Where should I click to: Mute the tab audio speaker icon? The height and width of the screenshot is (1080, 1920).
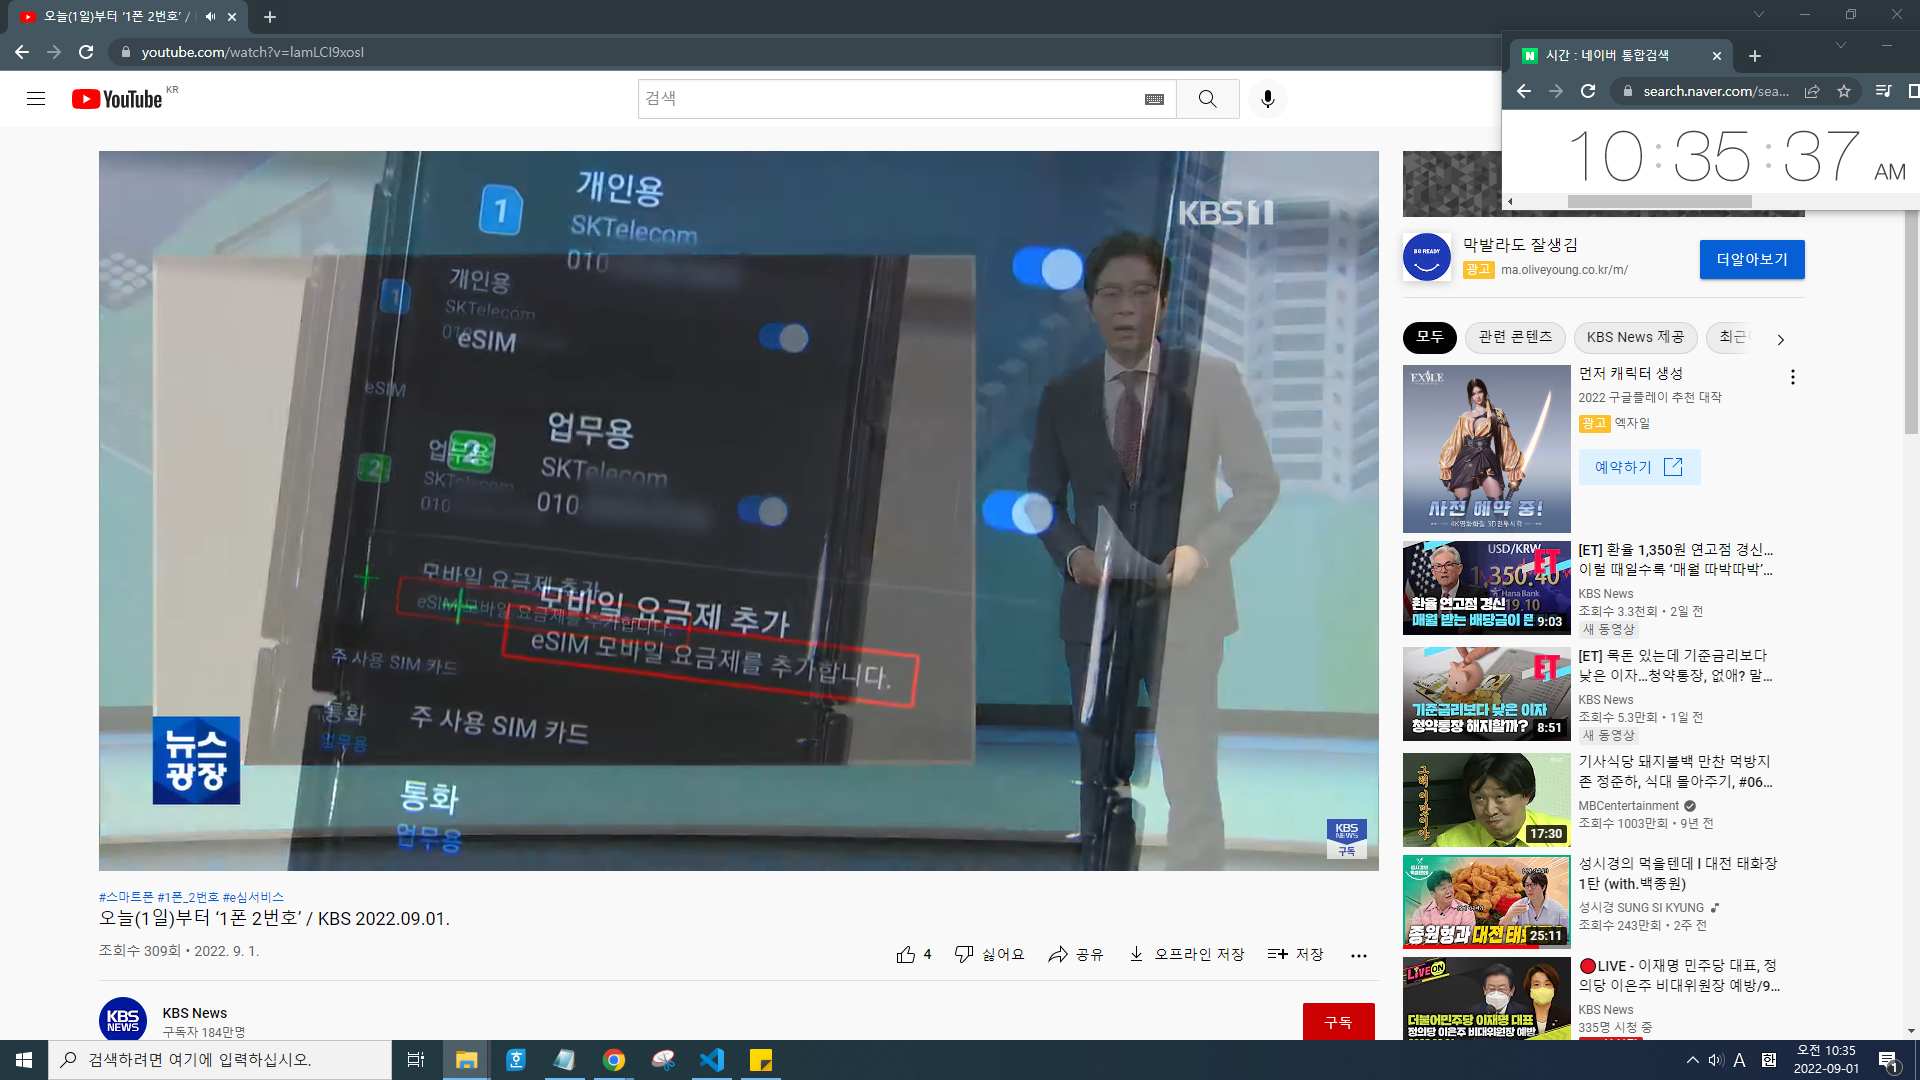tap(210, 17)
